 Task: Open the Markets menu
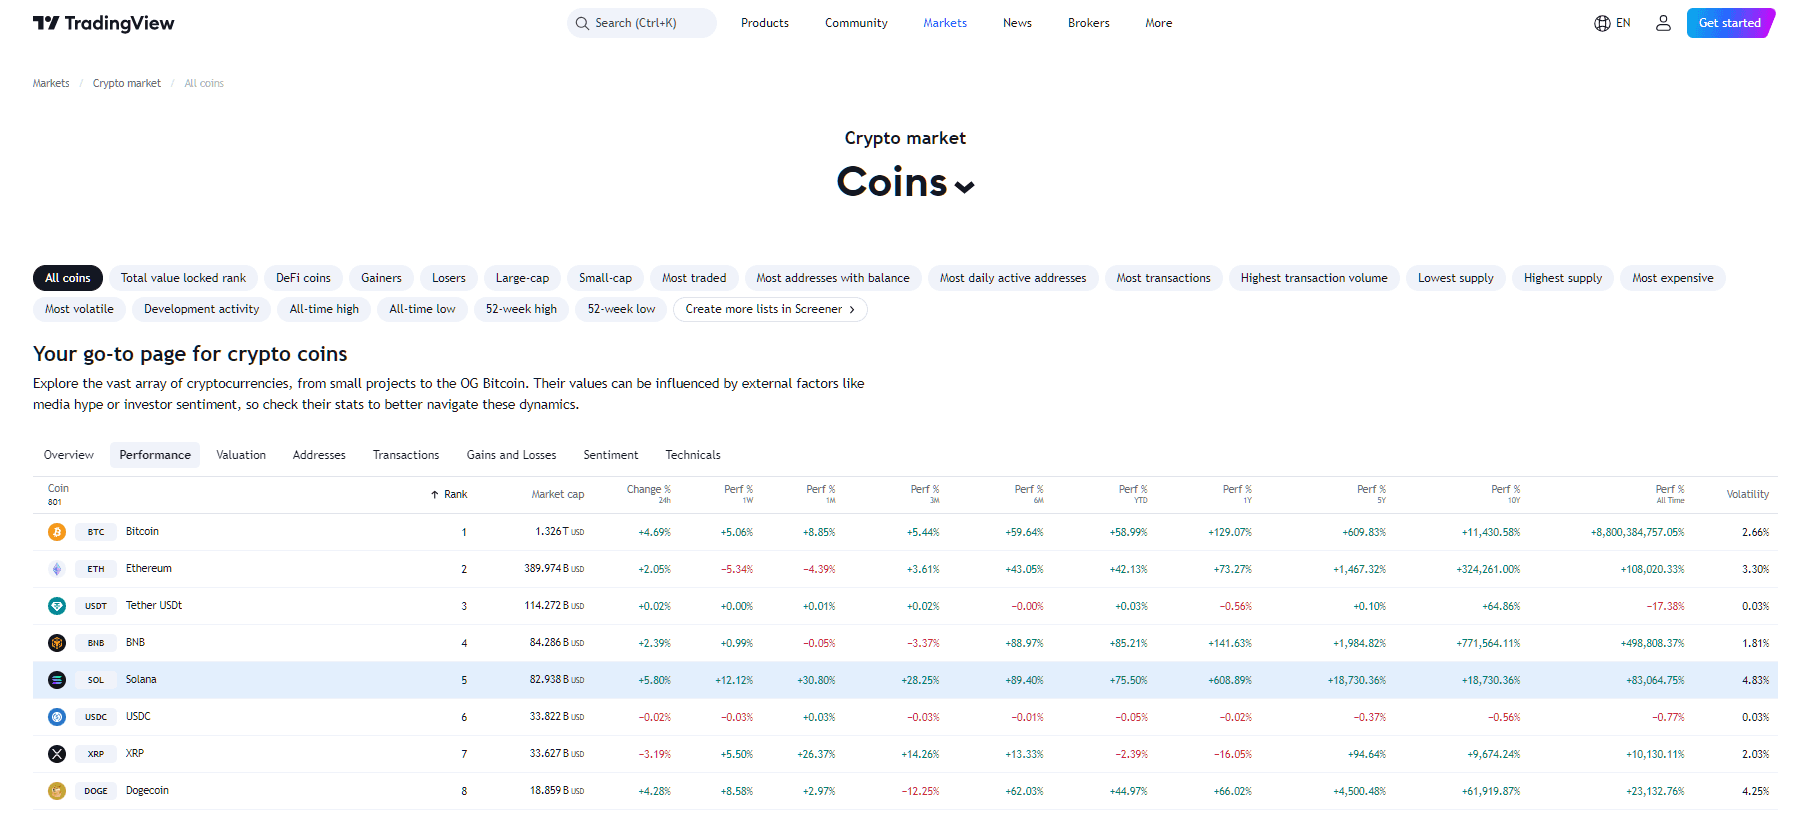pos(945,23)
